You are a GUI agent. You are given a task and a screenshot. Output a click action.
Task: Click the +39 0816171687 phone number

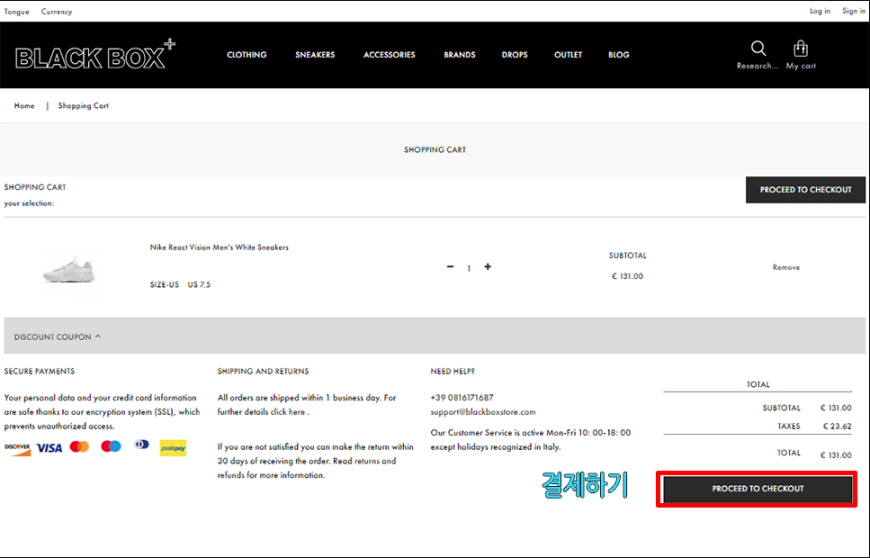462,398
